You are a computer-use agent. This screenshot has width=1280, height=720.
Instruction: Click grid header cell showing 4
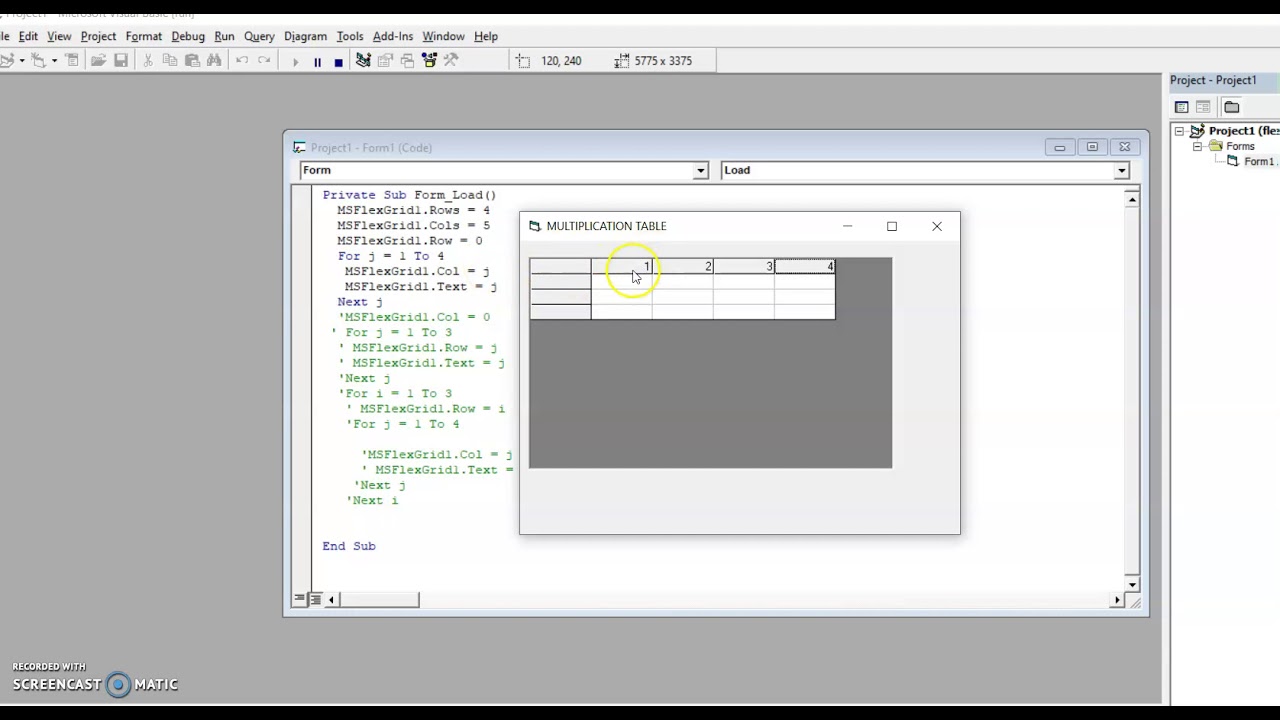tap(805, 266)
